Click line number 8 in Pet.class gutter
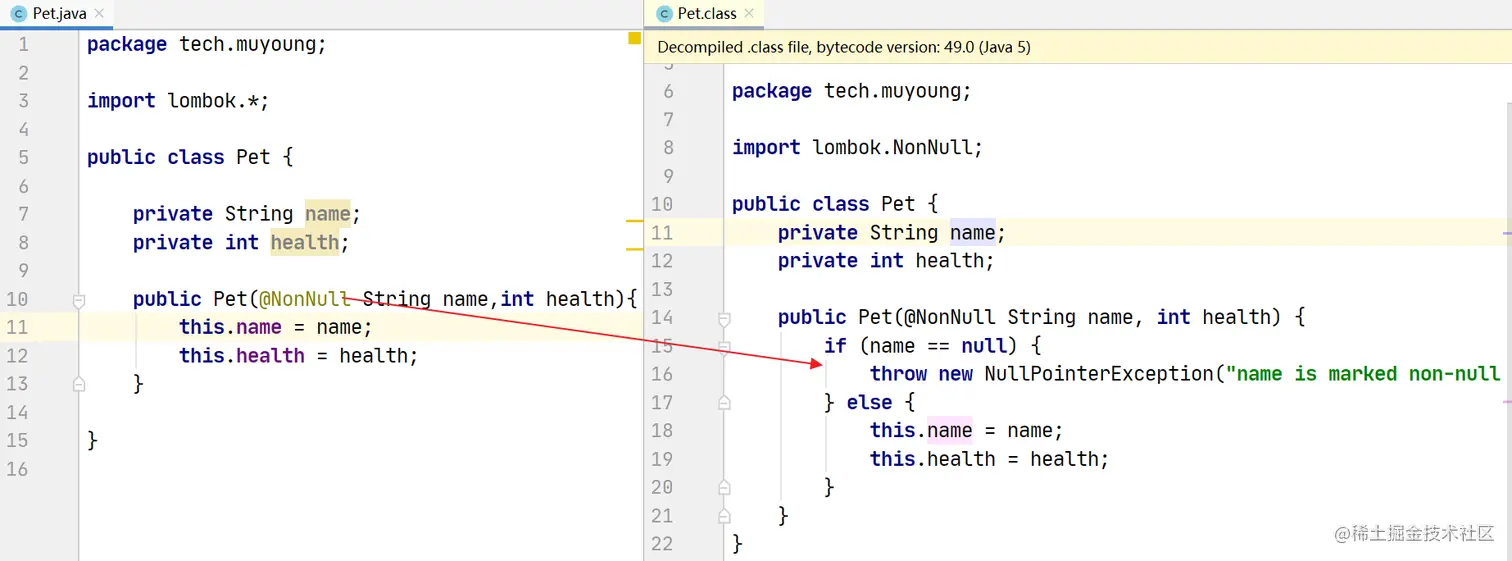 coord(668,148)
